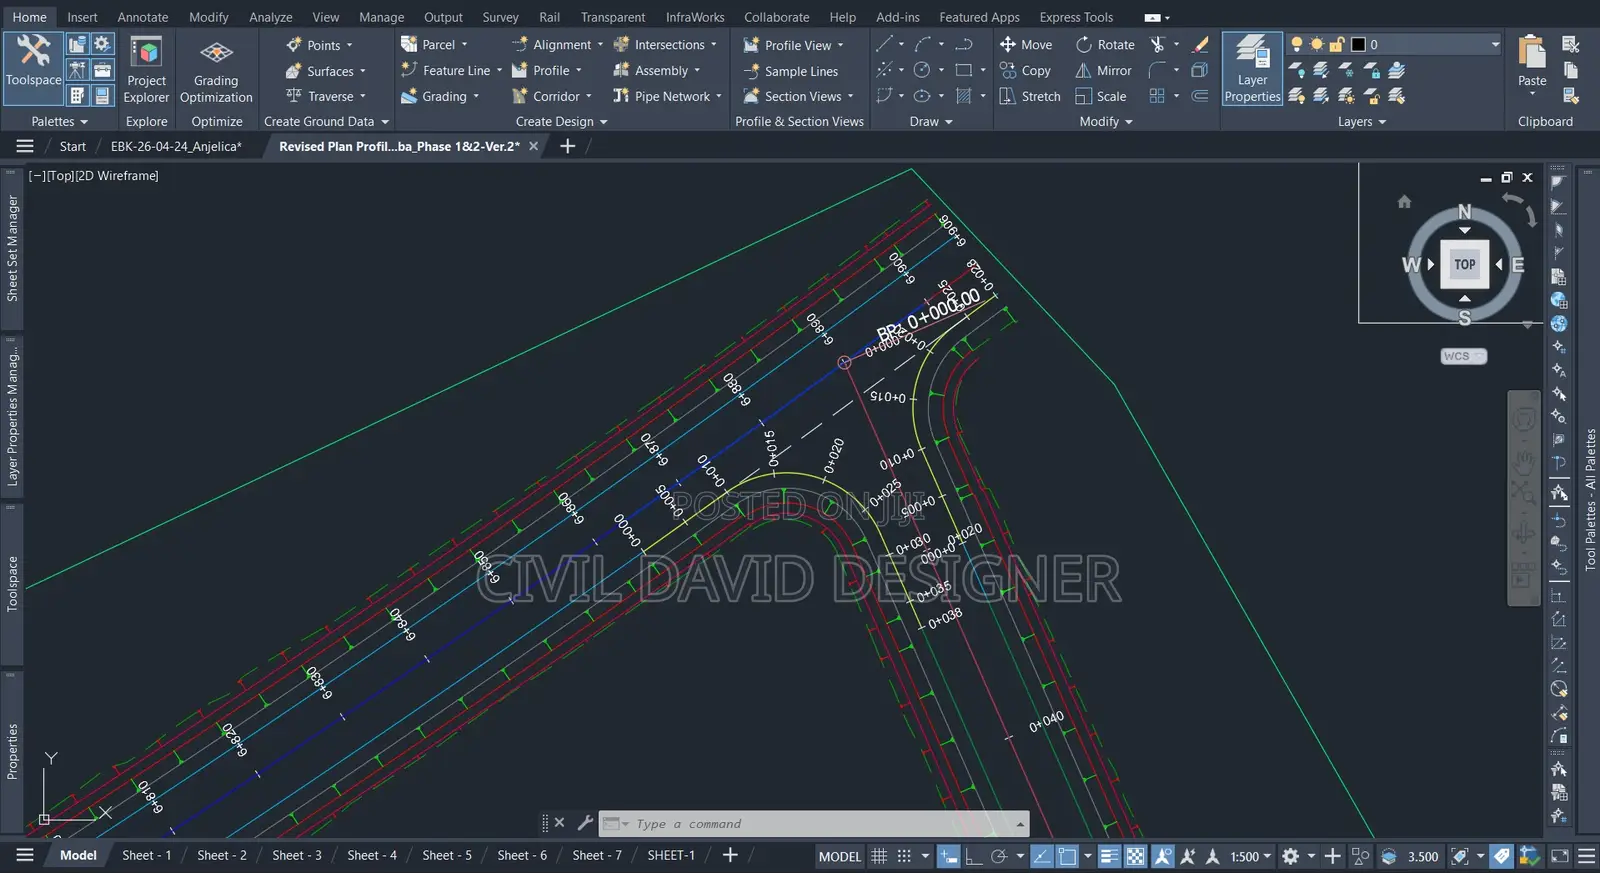Viewport: 1600px width, 873px height.
Task: Open the Analyze ribbon tab
Action: point(270,17)
